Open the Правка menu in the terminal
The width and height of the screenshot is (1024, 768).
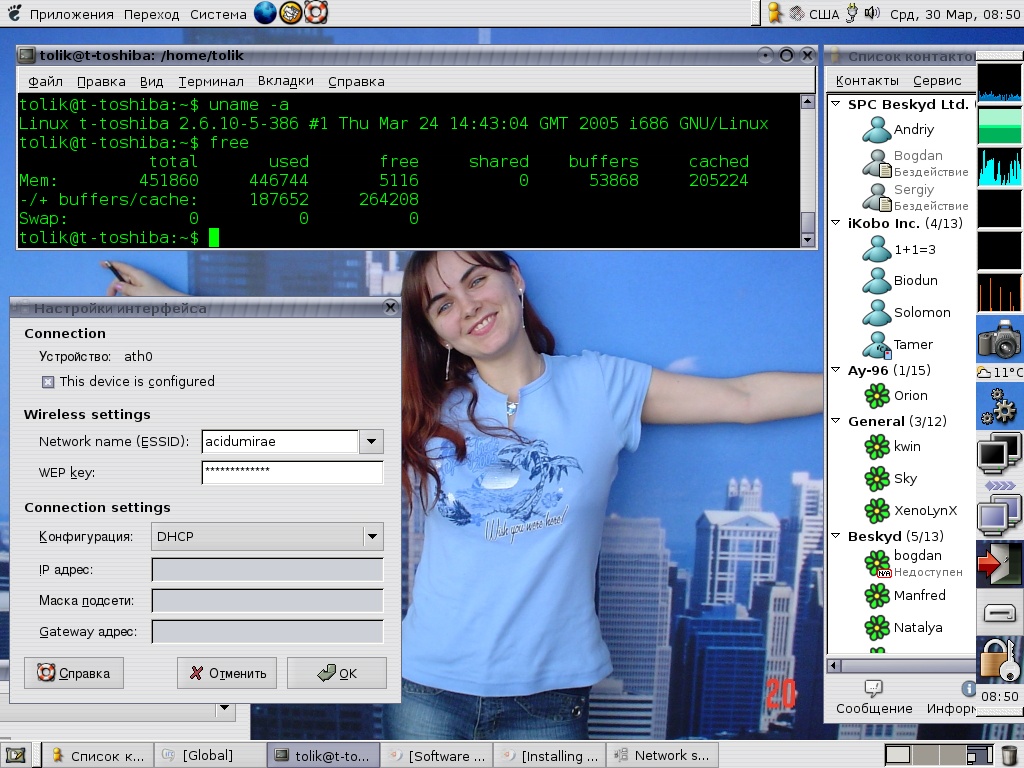(101, 82)
